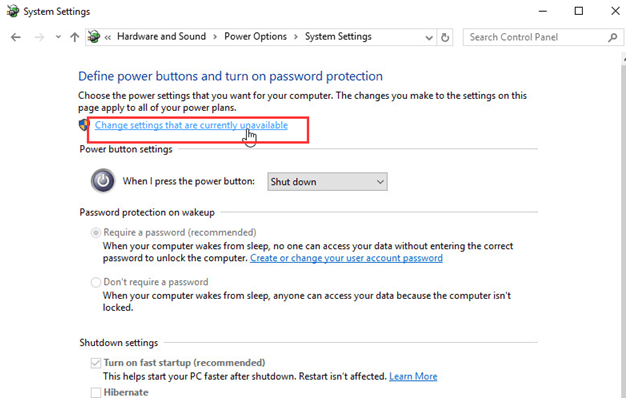Toggle Turn on fast startup checkbox
Image resolution: width=628 pixels, height=400 pixels.
coord(96,362)
